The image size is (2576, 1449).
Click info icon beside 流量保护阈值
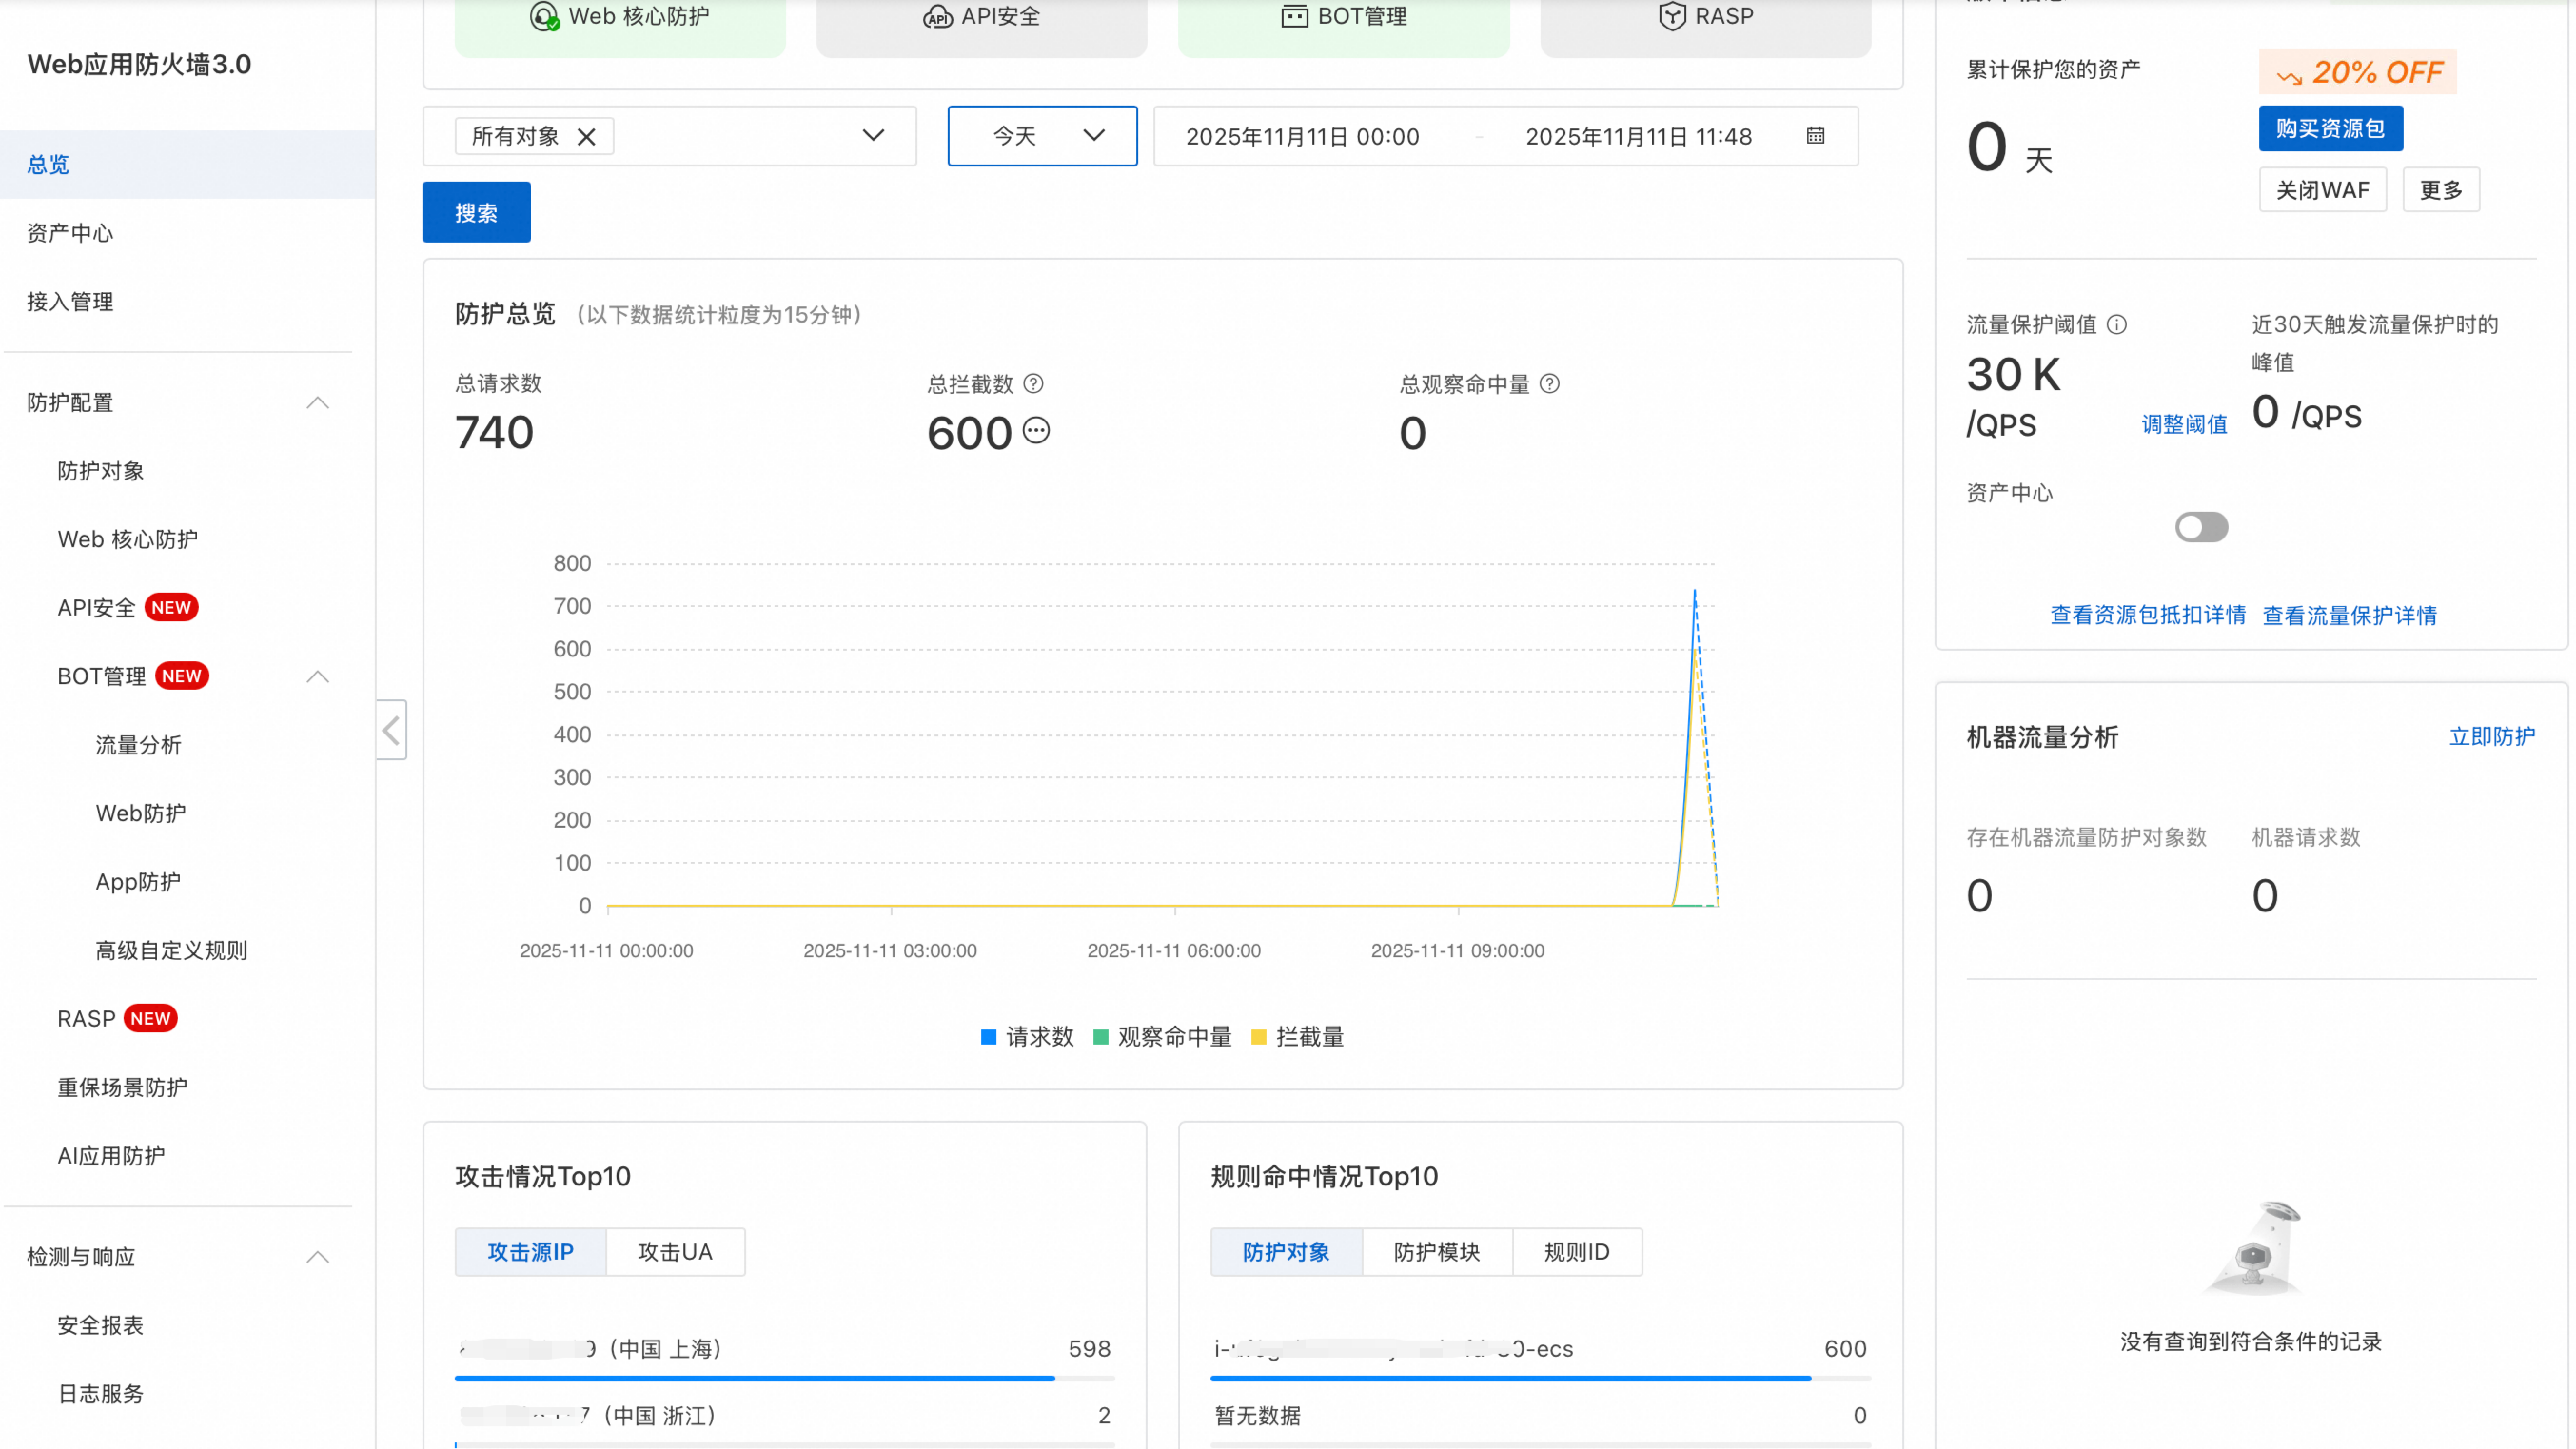click(2117, 324)
